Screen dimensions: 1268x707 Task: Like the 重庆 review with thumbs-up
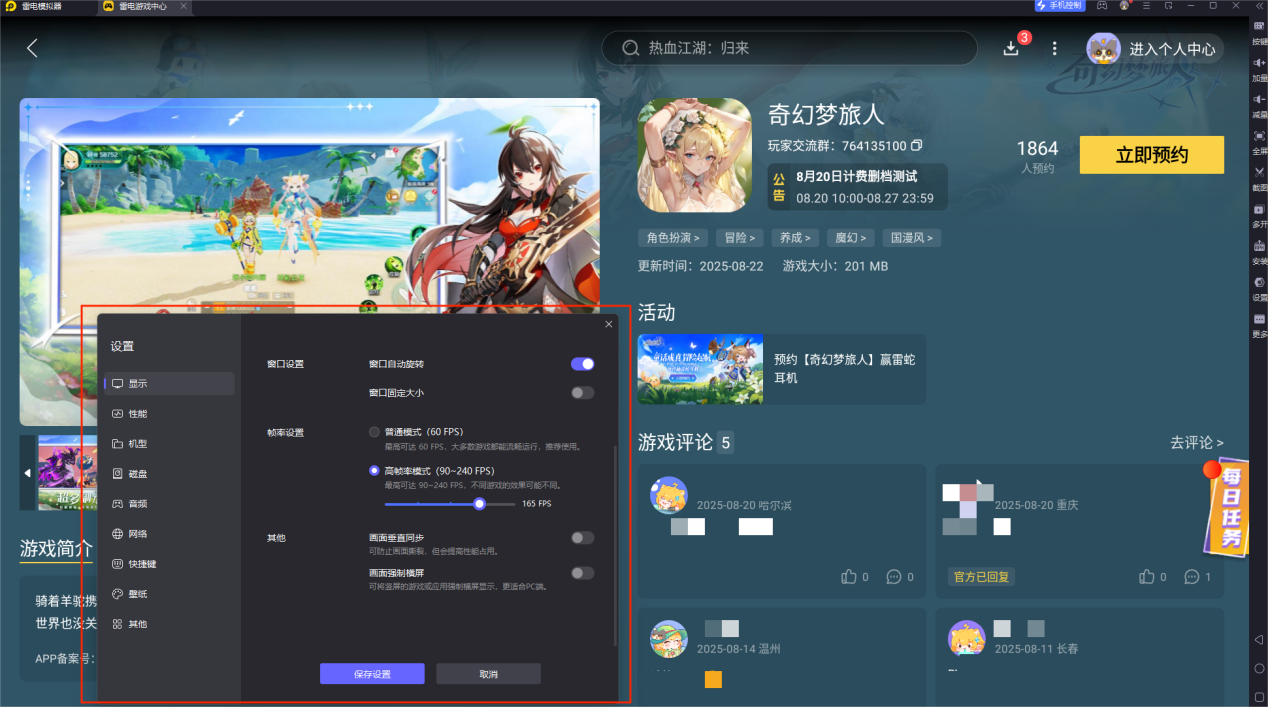click(x=1147, y=576)
